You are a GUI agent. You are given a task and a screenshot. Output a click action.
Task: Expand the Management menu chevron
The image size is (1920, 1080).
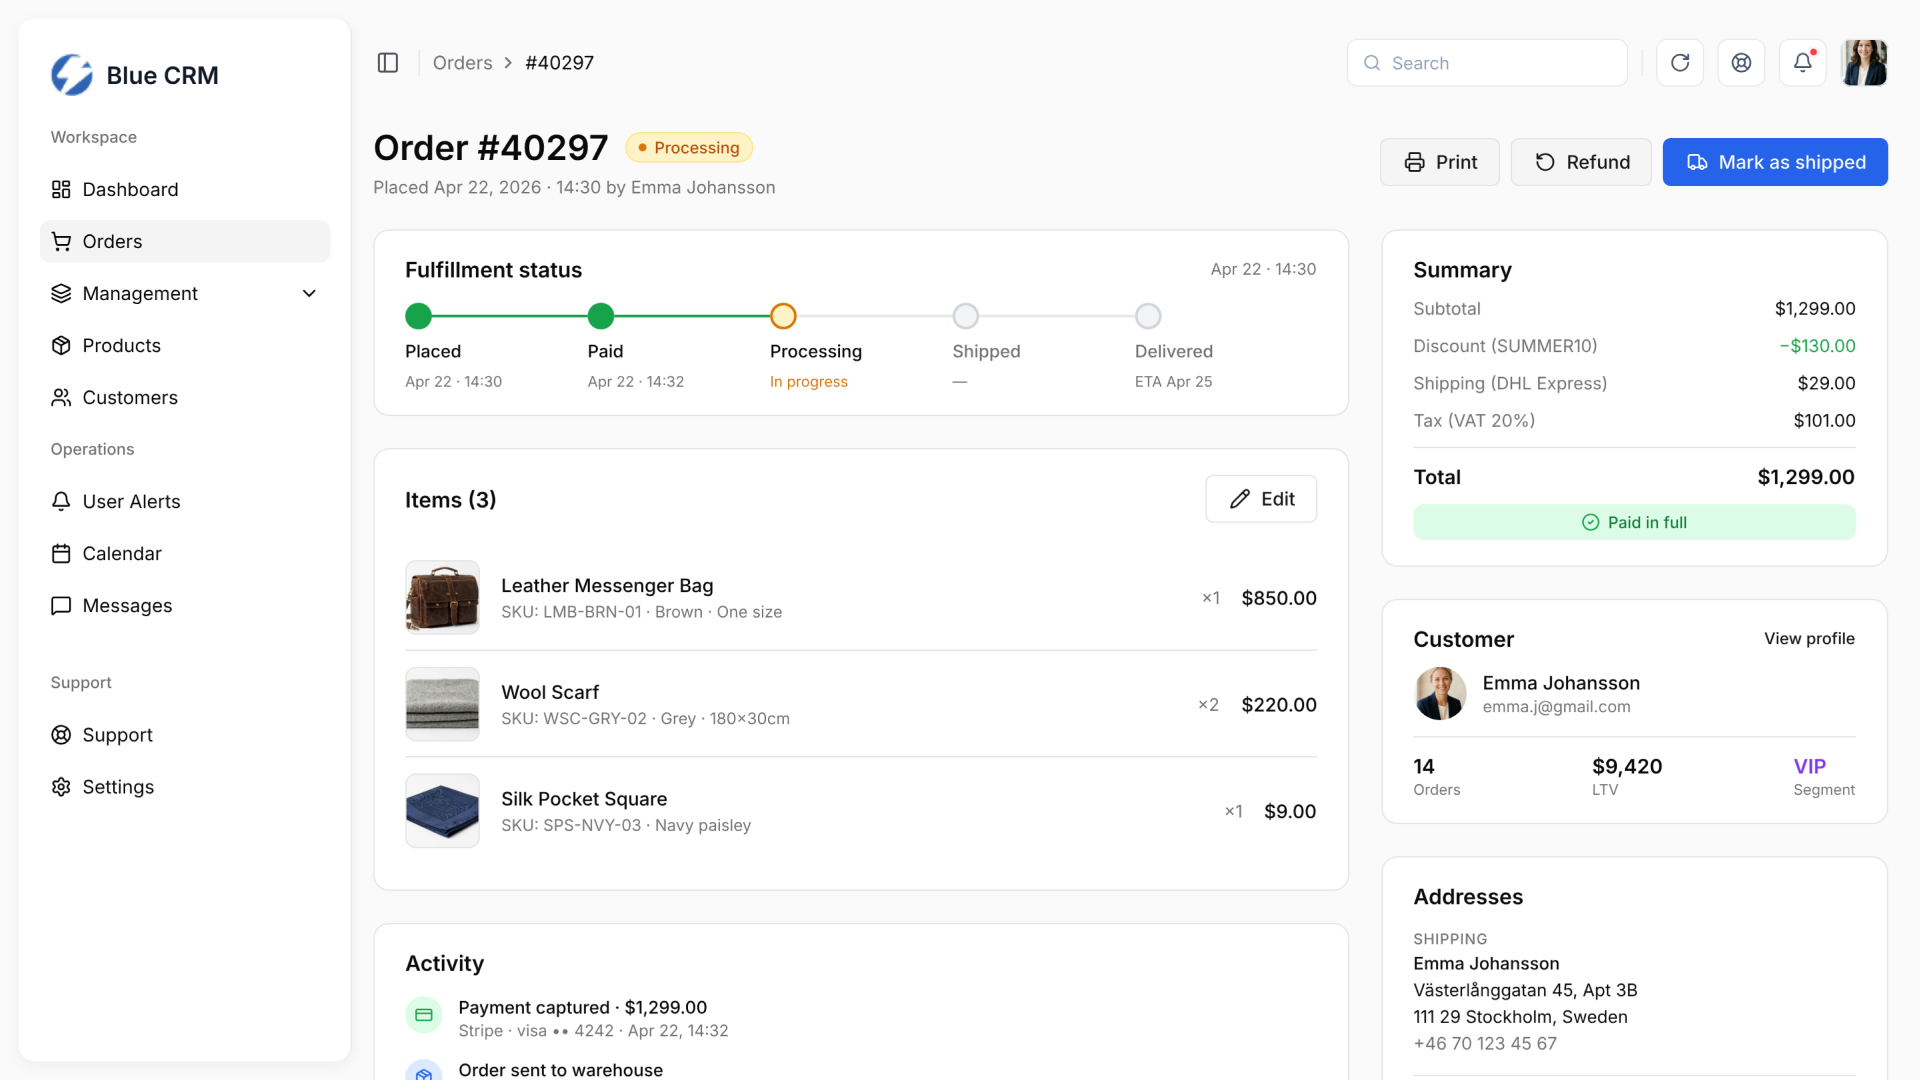tap(309, 294)
